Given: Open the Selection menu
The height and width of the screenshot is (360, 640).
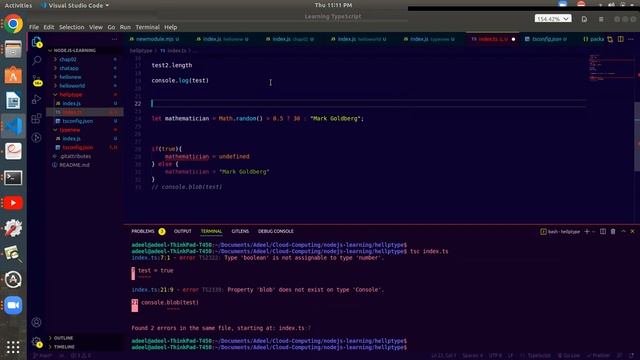Looking at the screenshot, I should pos(71,27).
